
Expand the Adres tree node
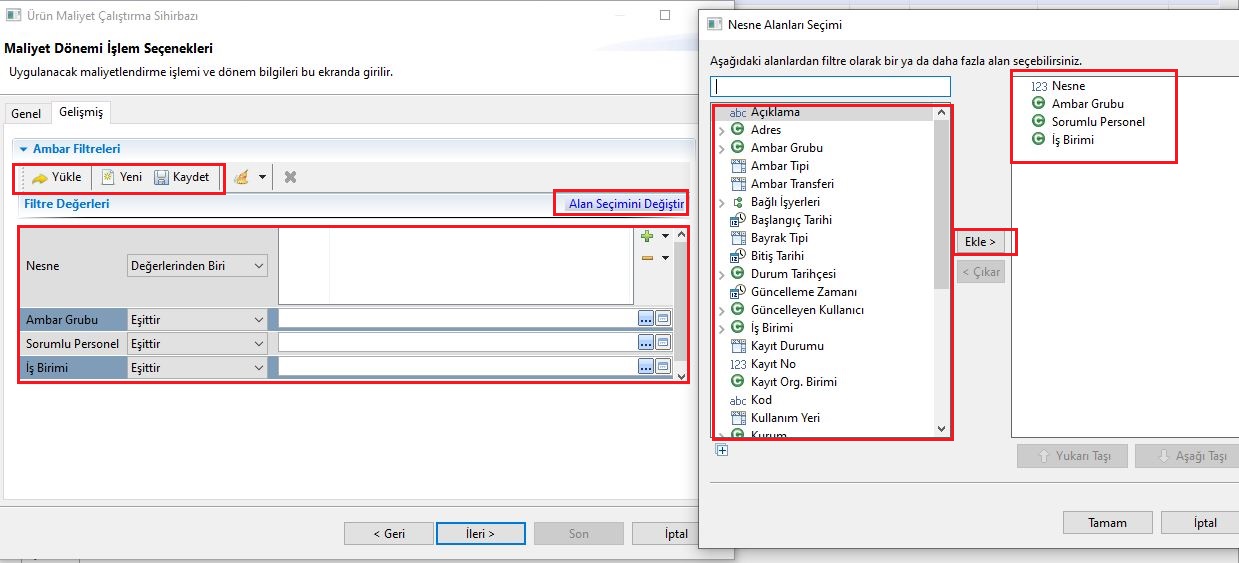tap(721, 130)
